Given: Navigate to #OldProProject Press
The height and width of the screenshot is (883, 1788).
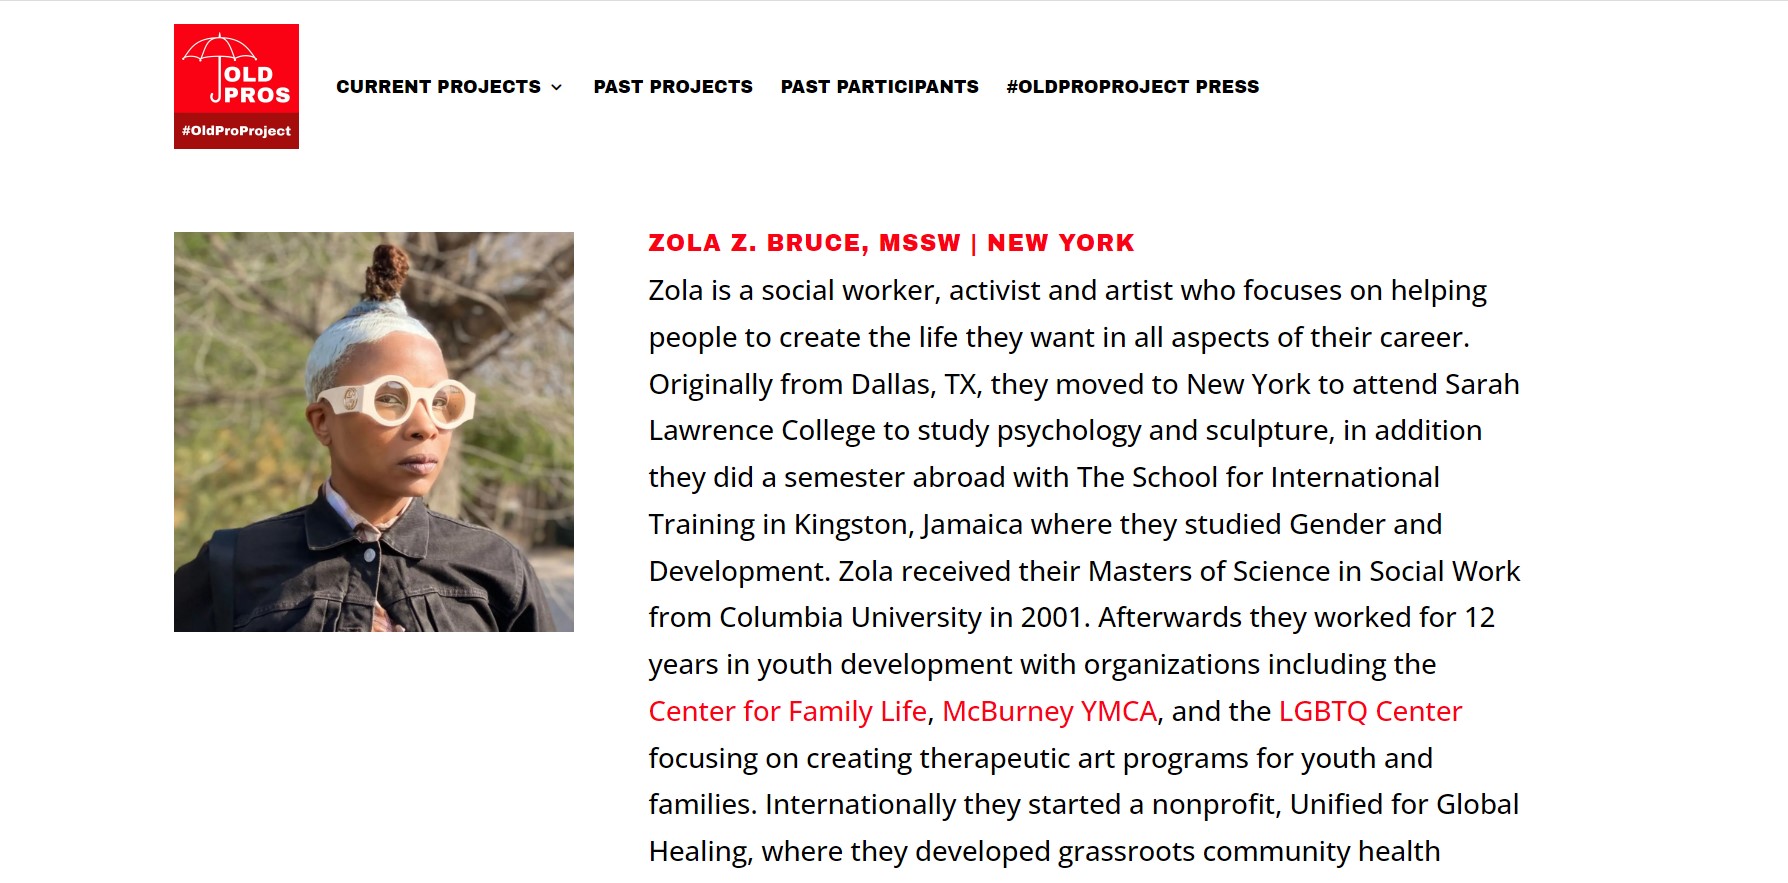Looking at the screenshot, I should click(1132, 87).
